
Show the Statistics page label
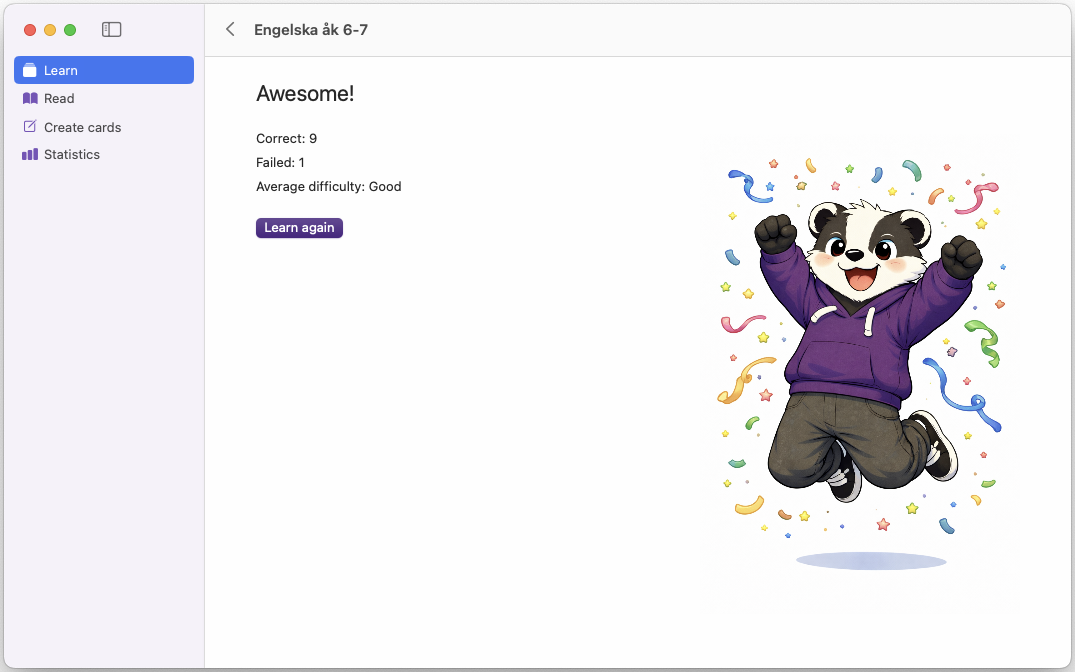(72, 155)
